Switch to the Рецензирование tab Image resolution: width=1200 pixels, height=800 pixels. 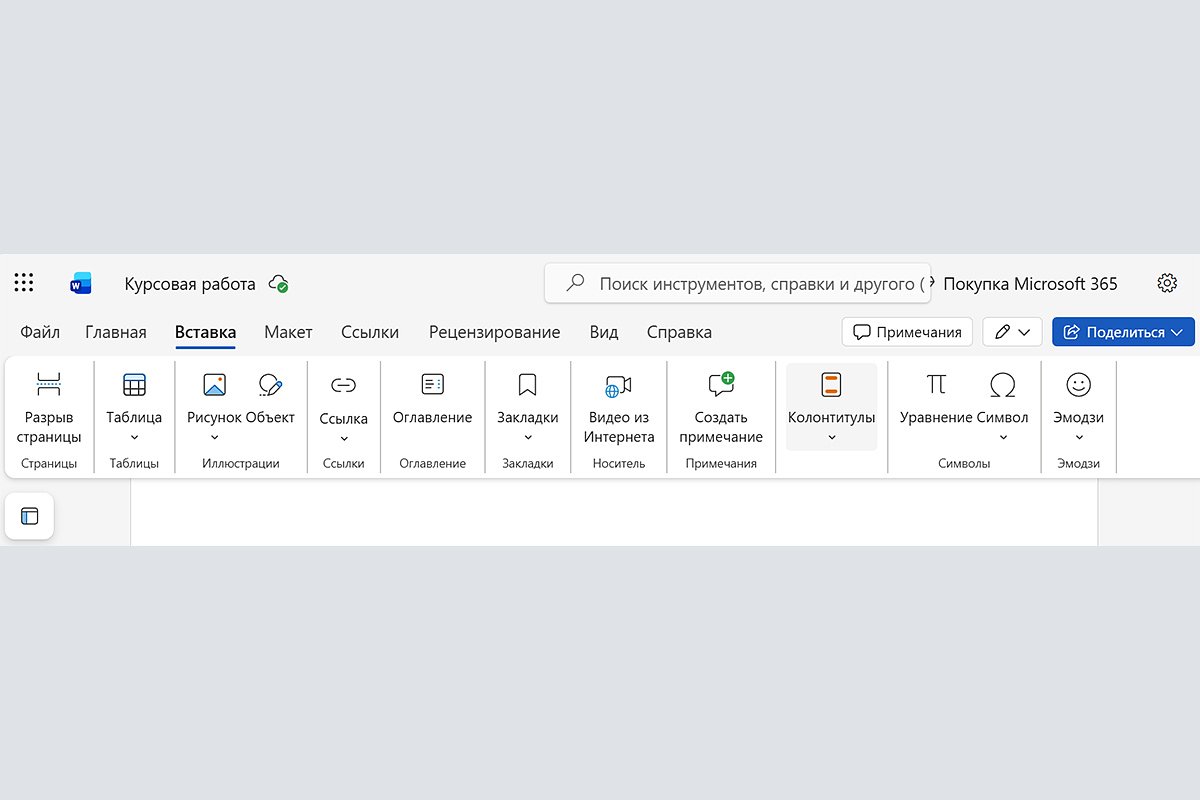point(494,331)
